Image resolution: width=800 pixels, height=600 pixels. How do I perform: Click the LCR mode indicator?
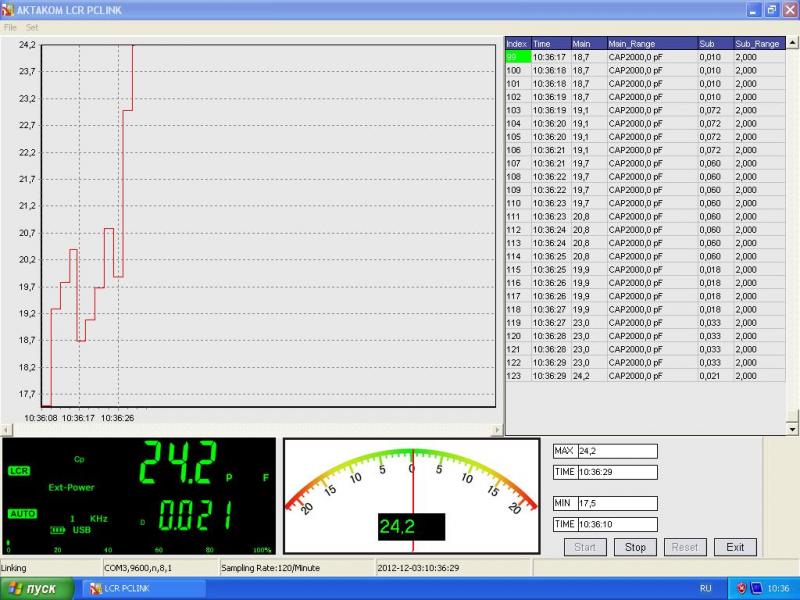tap(19, 471)
